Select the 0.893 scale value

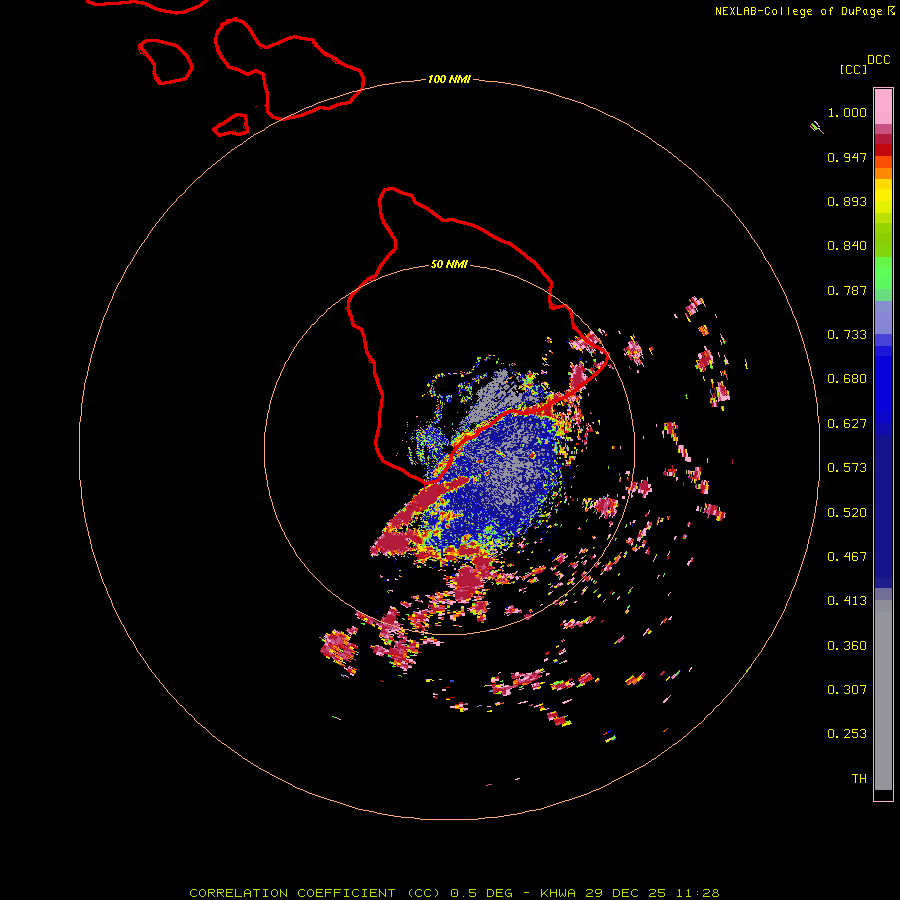pyautogui.click(x=847, y=201)
